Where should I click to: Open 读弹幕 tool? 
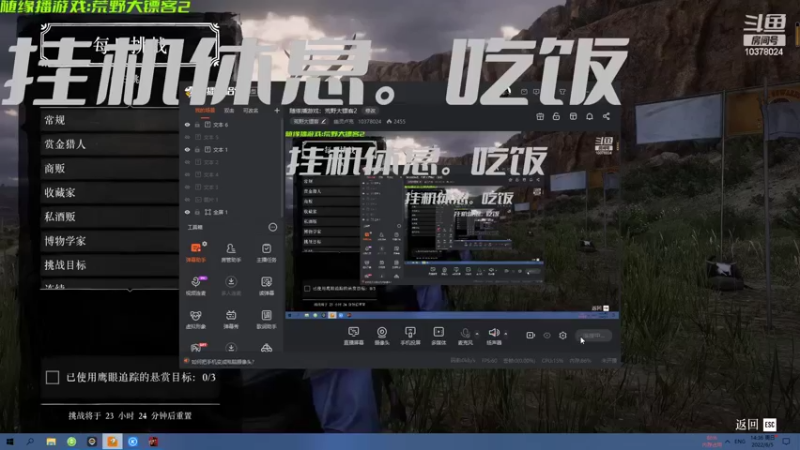click(266, 286)
